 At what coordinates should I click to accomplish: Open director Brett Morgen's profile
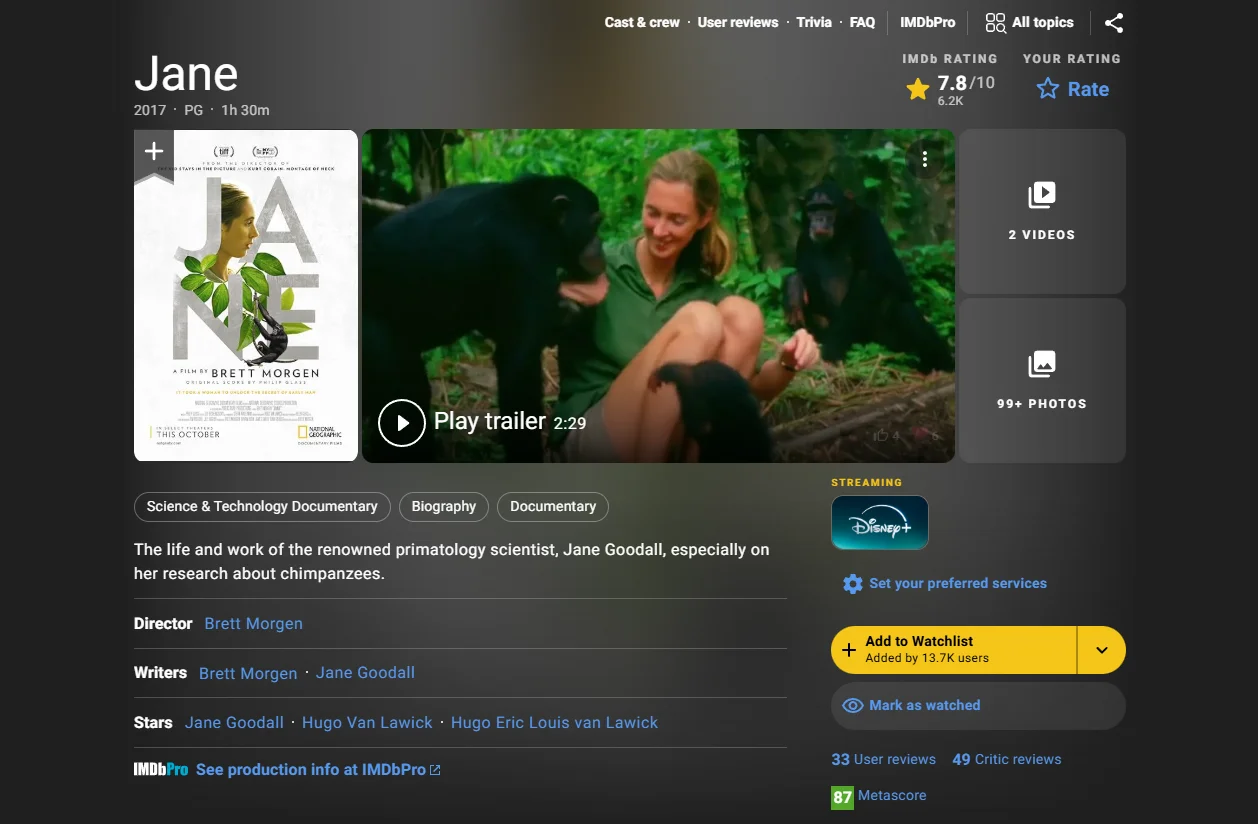click(x=253, y=623)
